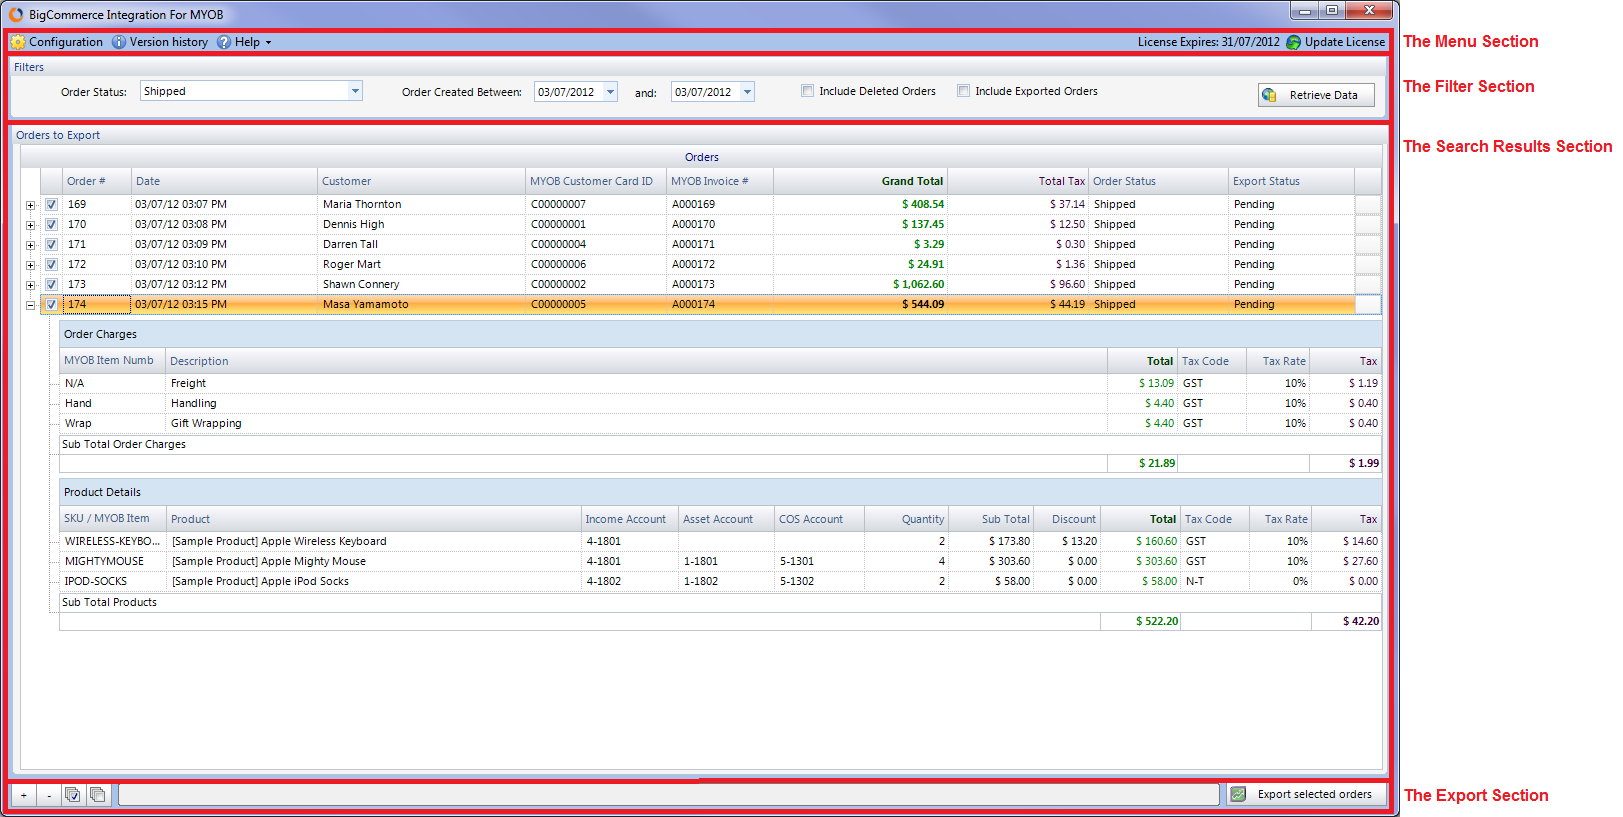Click the Retrieve Data button icon
The height and width of the screenshot is (817, 1623).
(1269, 95)
